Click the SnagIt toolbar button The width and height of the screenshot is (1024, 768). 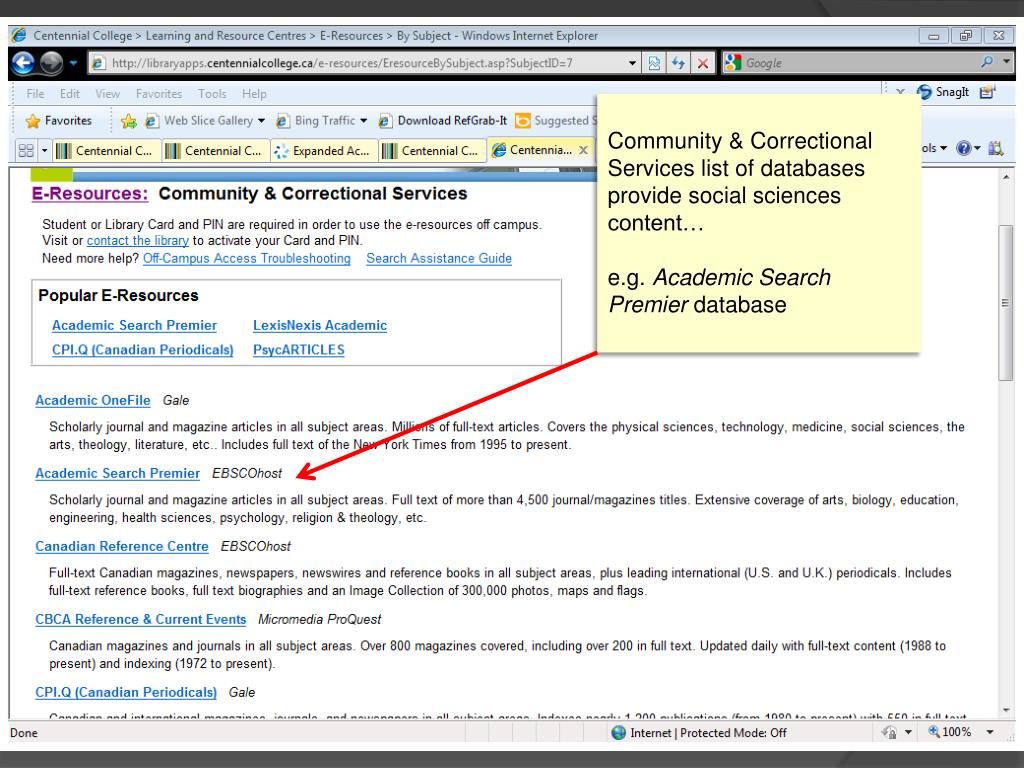click(943, 92)
